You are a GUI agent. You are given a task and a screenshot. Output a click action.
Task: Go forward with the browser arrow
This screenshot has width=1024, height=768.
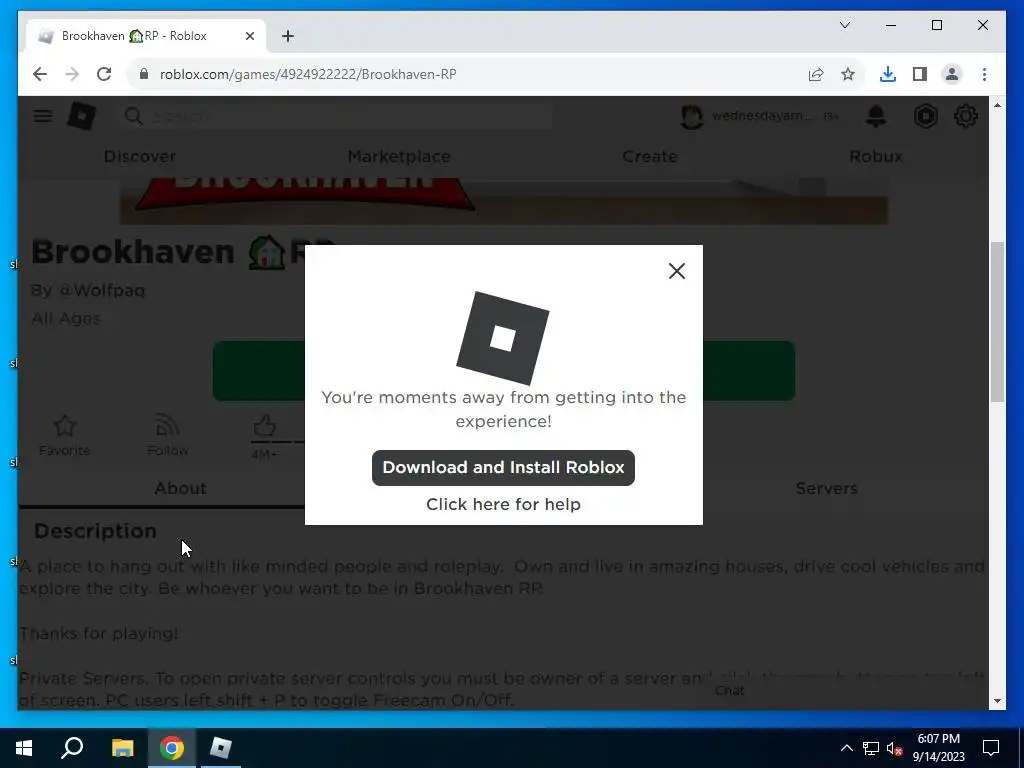point(72,74)
